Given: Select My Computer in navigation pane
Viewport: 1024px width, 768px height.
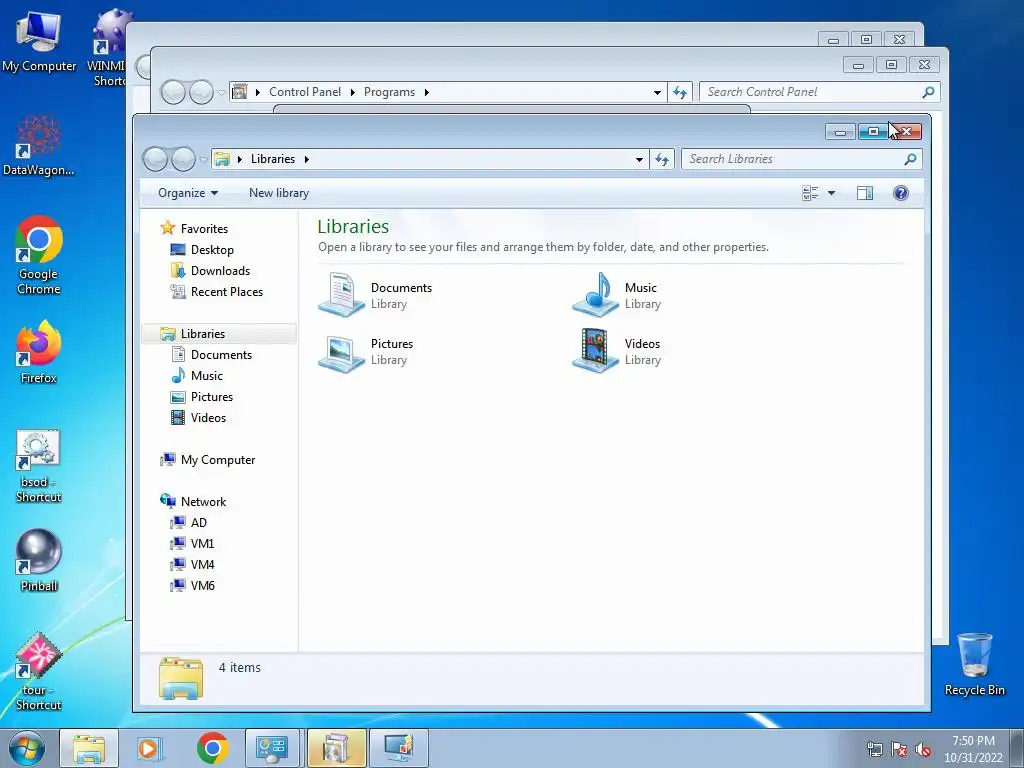Looking at the screenshot, I should point(217,460).
